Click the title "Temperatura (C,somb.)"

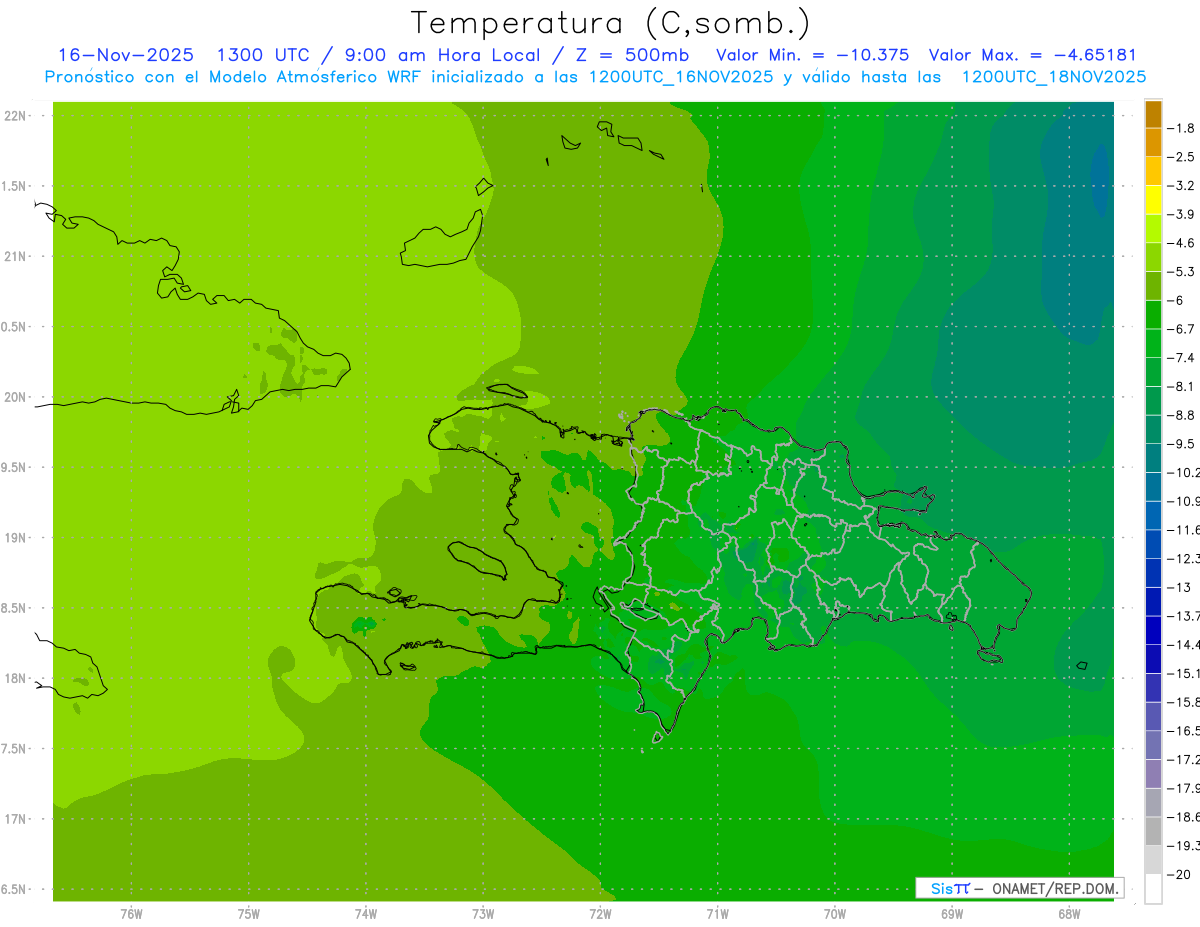point(611,23)
